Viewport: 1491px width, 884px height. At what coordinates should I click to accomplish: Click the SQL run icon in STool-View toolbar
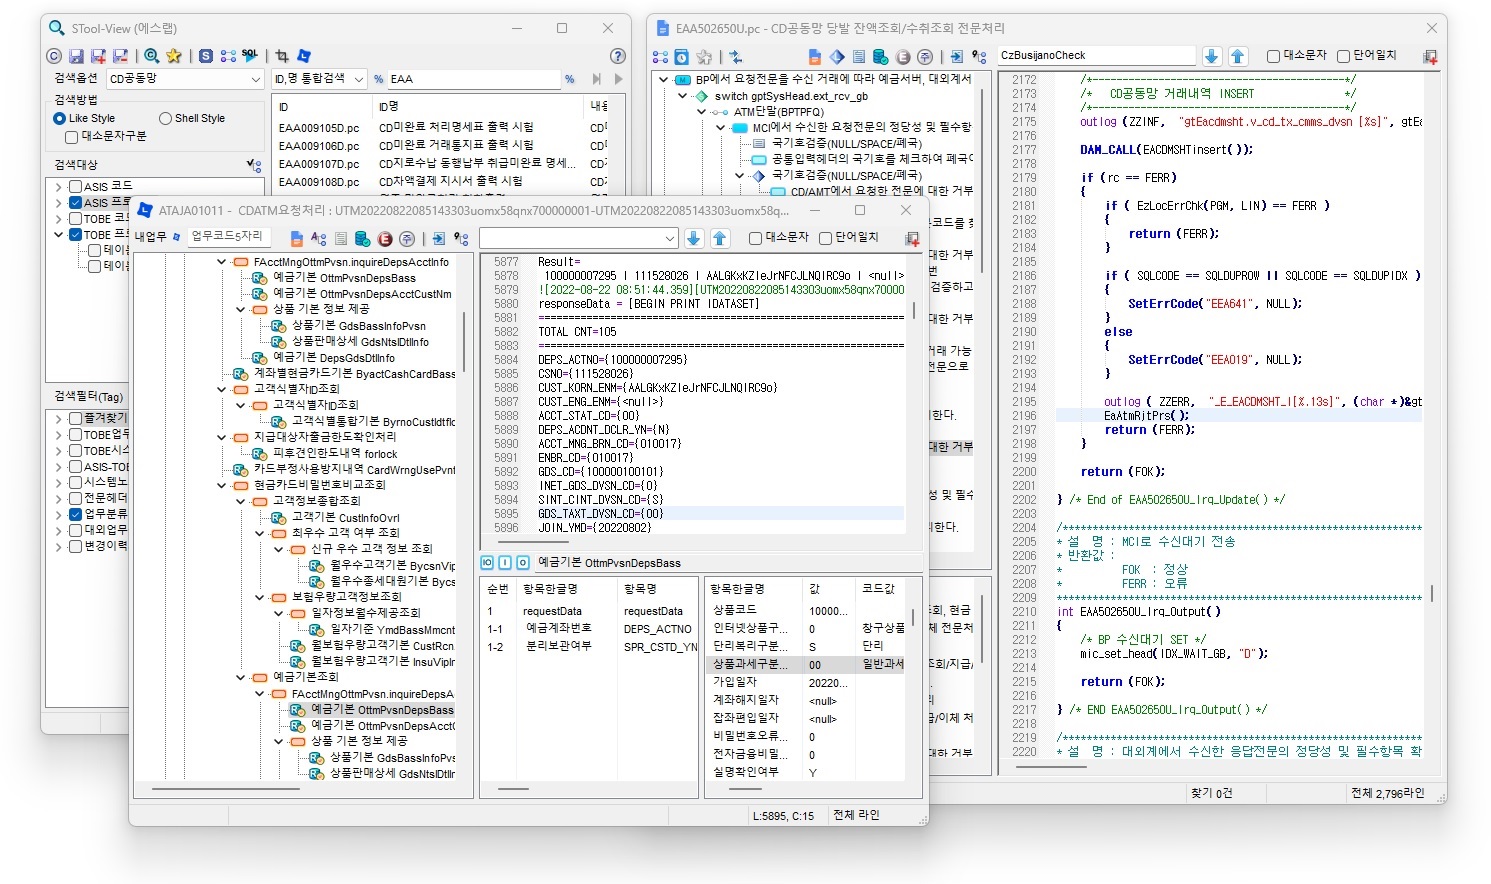[x=250, y=56]
